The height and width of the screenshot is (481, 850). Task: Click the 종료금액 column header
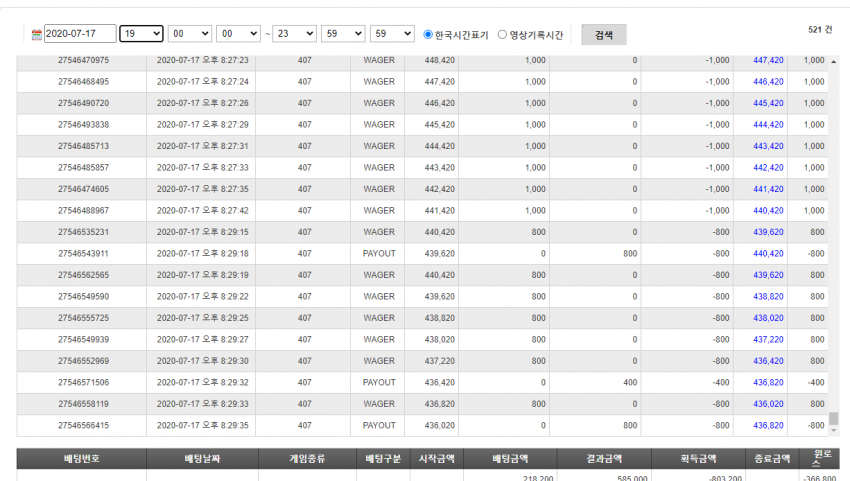[x=772, y=459]
